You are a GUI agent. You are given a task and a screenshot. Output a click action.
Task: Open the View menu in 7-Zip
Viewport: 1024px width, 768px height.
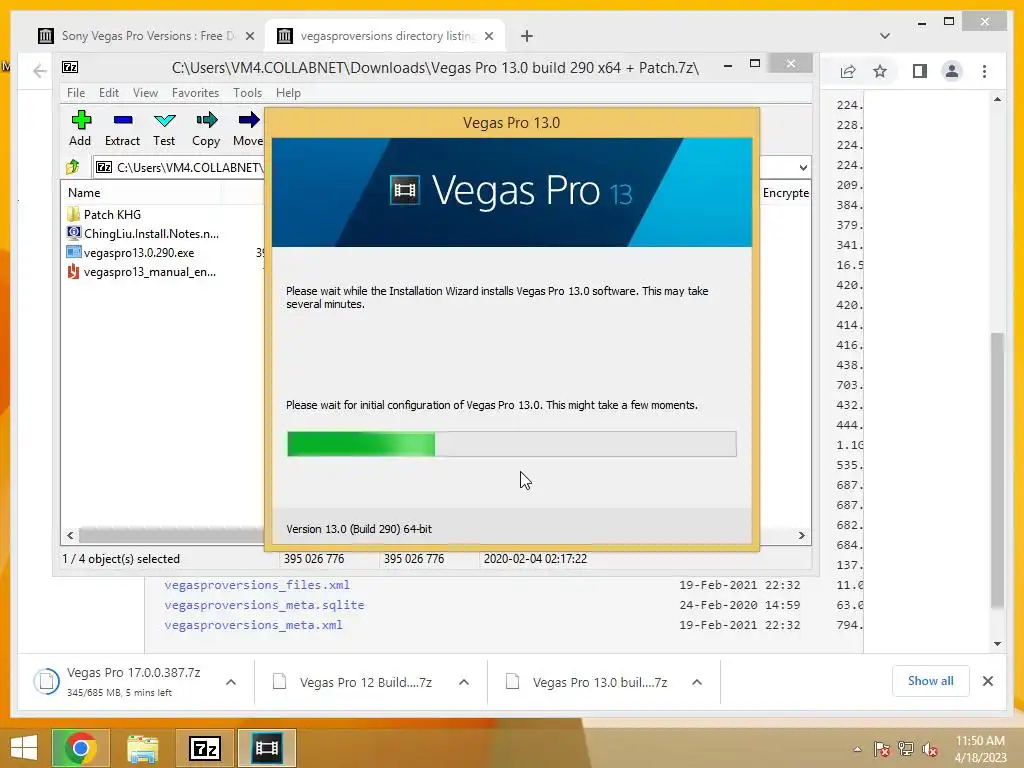(x=146, y=93)
